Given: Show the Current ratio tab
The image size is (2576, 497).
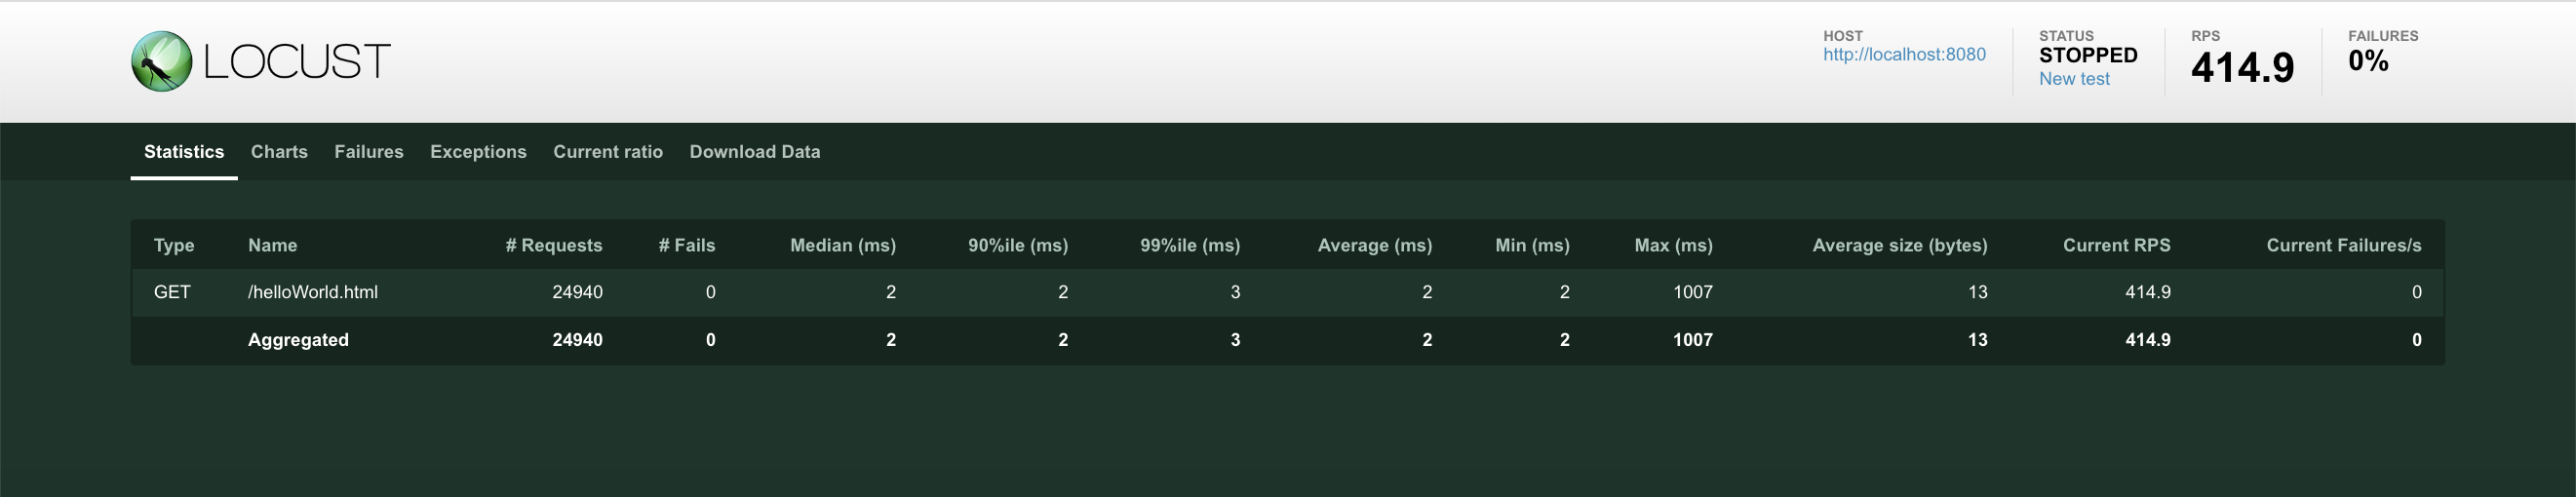Looking at the screenshot, I should coord(608,152).
